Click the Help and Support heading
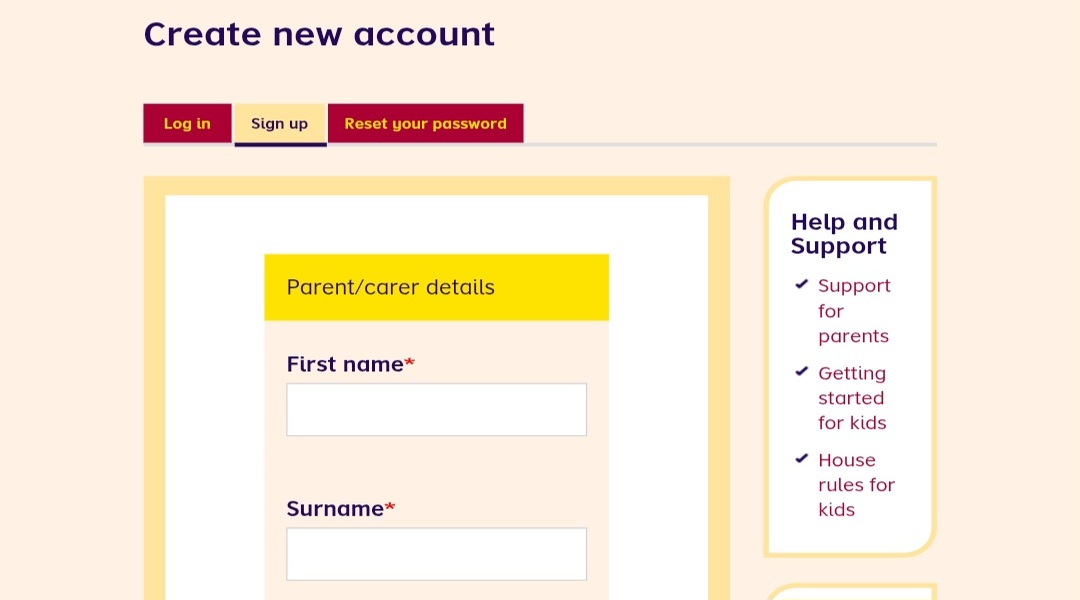The width and height of the screenshot is (1080, 600). click(844, 234)
